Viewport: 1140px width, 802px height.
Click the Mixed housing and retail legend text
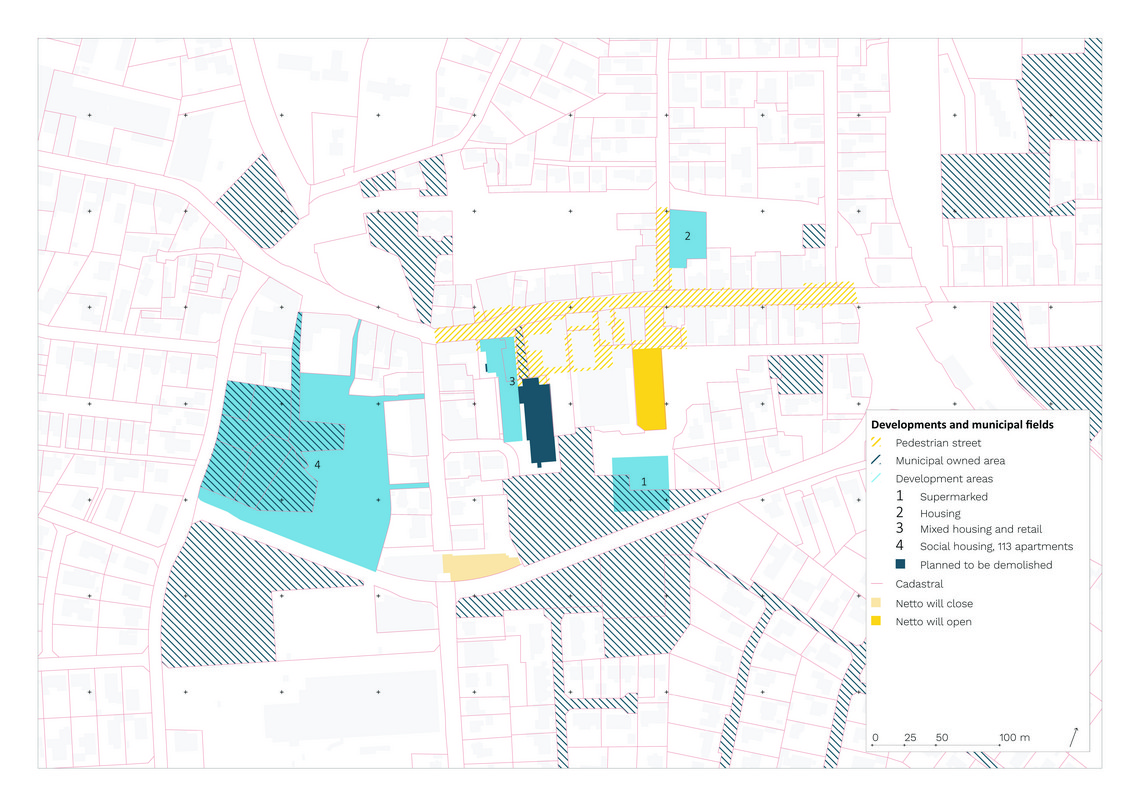point(981,529)
